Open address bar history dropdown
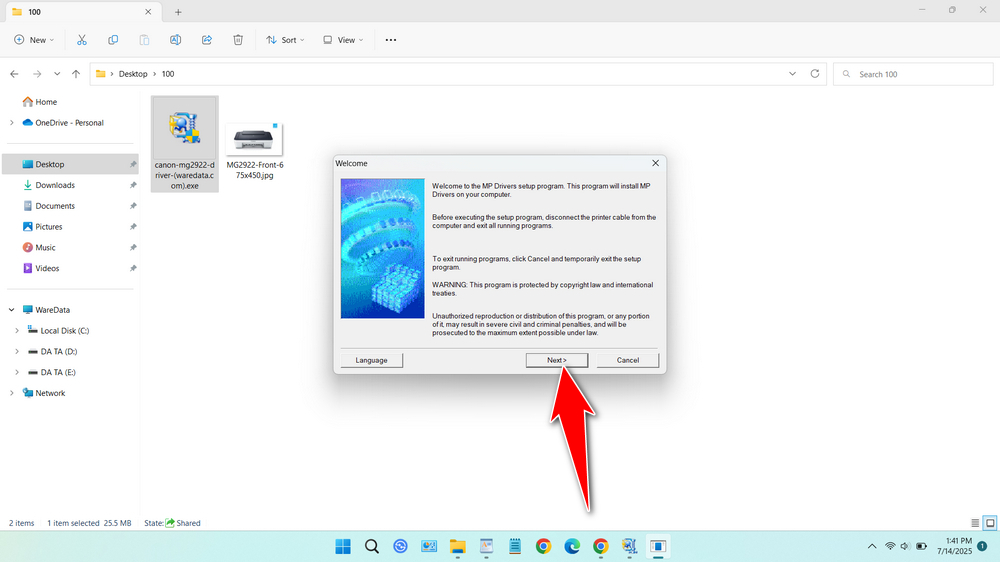 pos(792,74)
